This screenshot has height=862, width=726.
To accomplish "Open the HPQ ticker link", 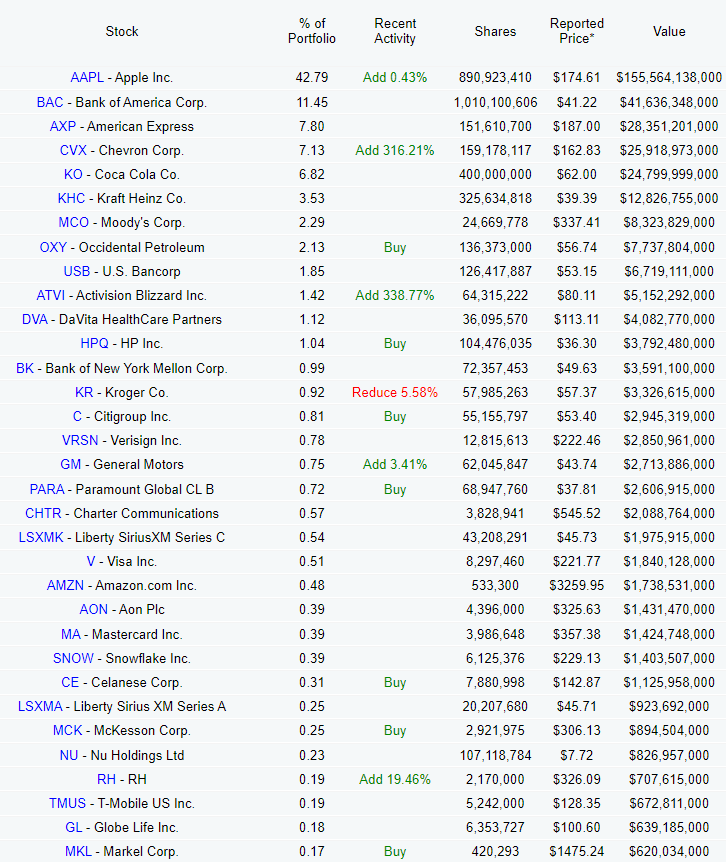I will point(95,344).
